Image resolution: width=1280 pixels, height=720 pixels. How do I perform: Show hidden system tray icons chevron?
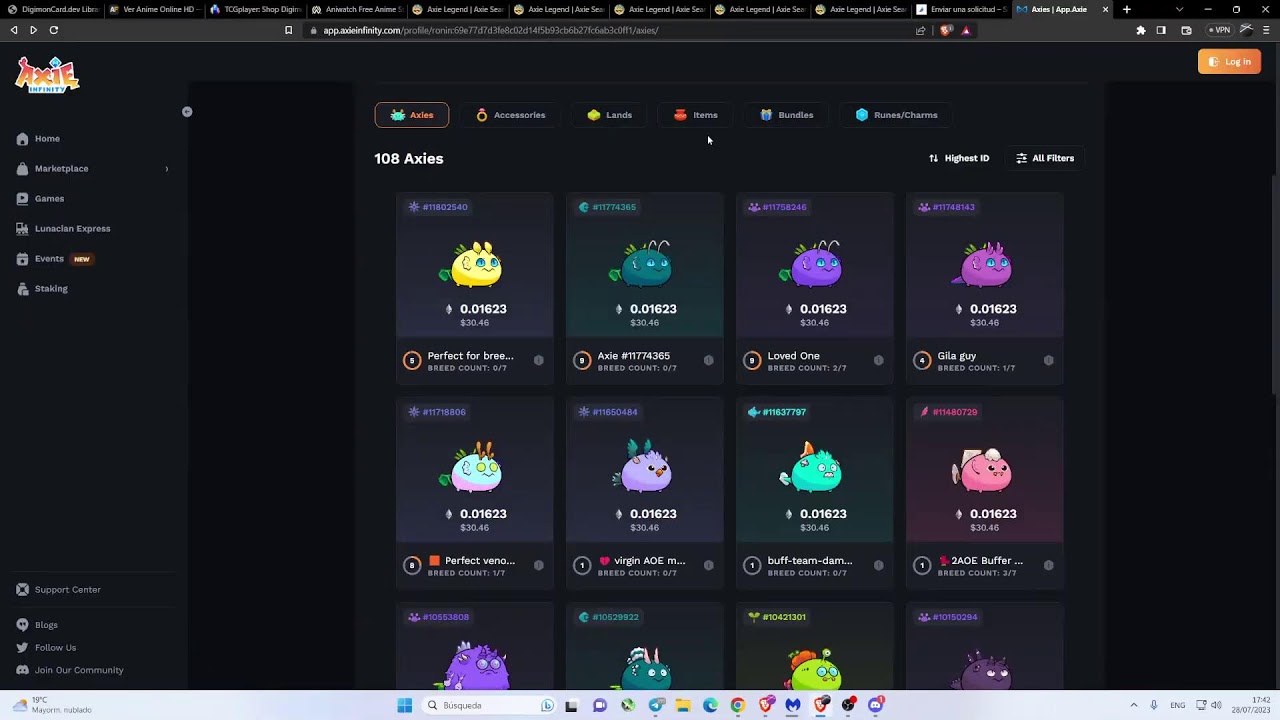[x=1134, y=706]
